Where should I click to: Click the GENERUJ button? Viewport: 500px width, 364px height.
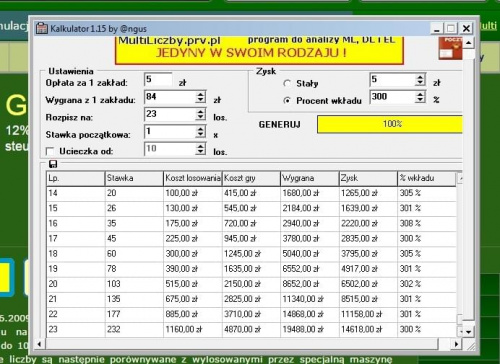pyautogui.click(x=280, y=125)
